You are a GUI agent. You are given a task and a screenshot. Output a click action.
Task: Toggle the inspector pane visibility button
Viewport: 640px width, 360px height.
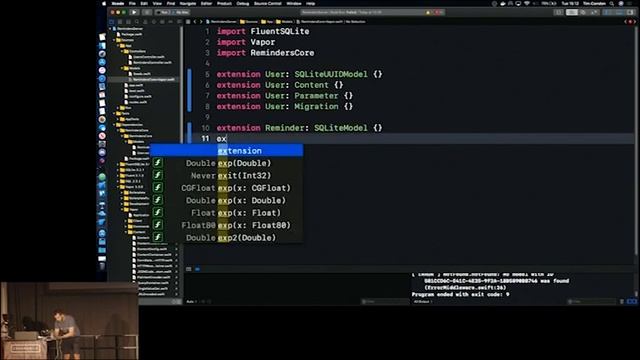click(x=631, y=12)
